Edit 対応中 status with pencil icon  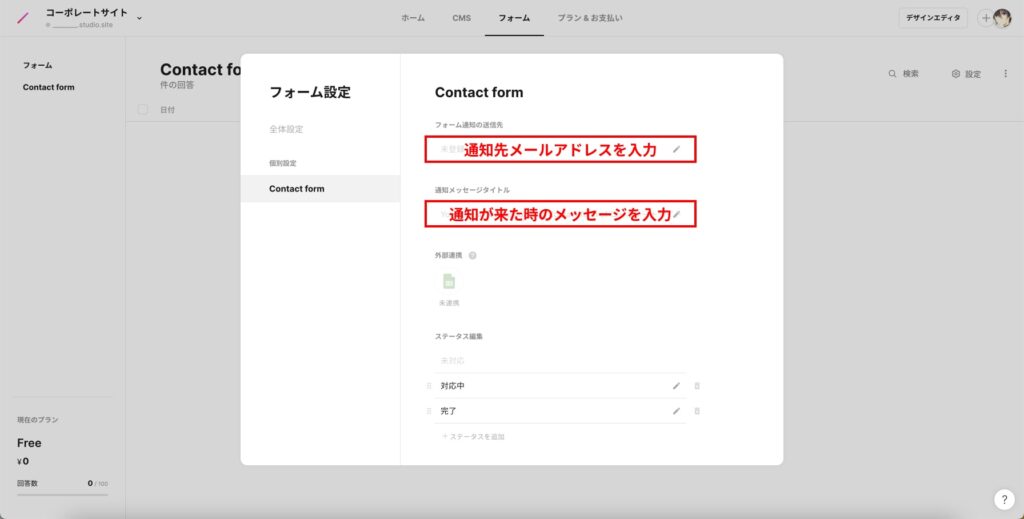tap(676, 386)
